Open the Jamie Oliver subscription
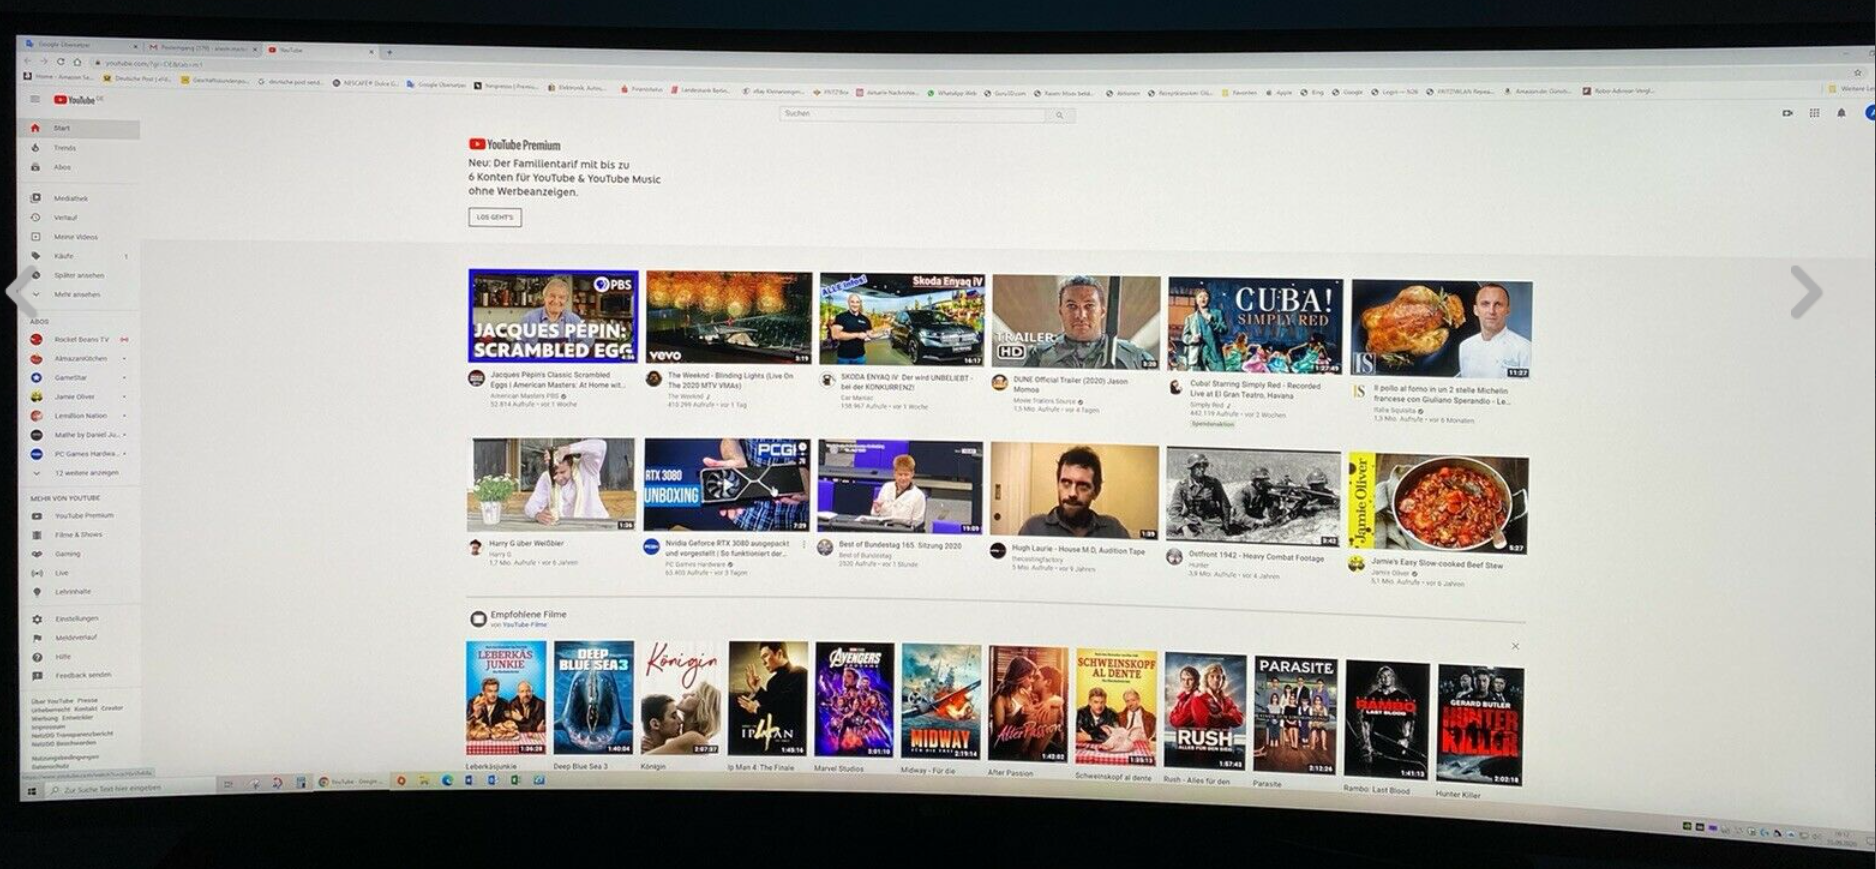This screenshot has width=1876, height=869. (x=79, y=397)
